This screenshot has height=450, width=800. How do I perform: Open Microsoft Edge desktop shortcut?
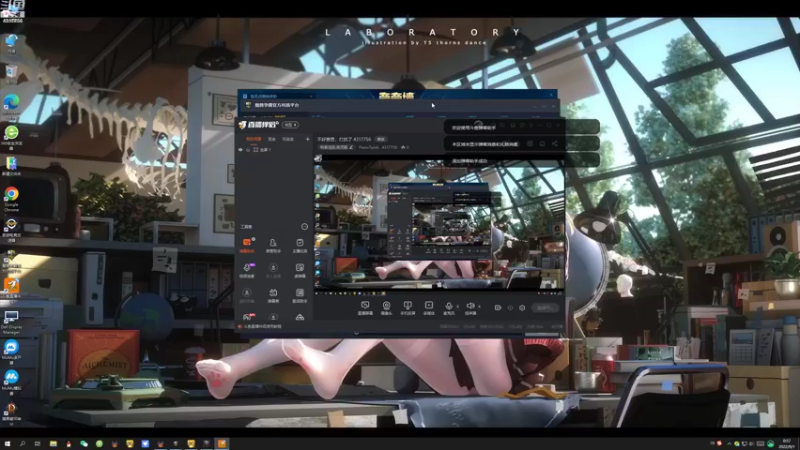(11, 106)
